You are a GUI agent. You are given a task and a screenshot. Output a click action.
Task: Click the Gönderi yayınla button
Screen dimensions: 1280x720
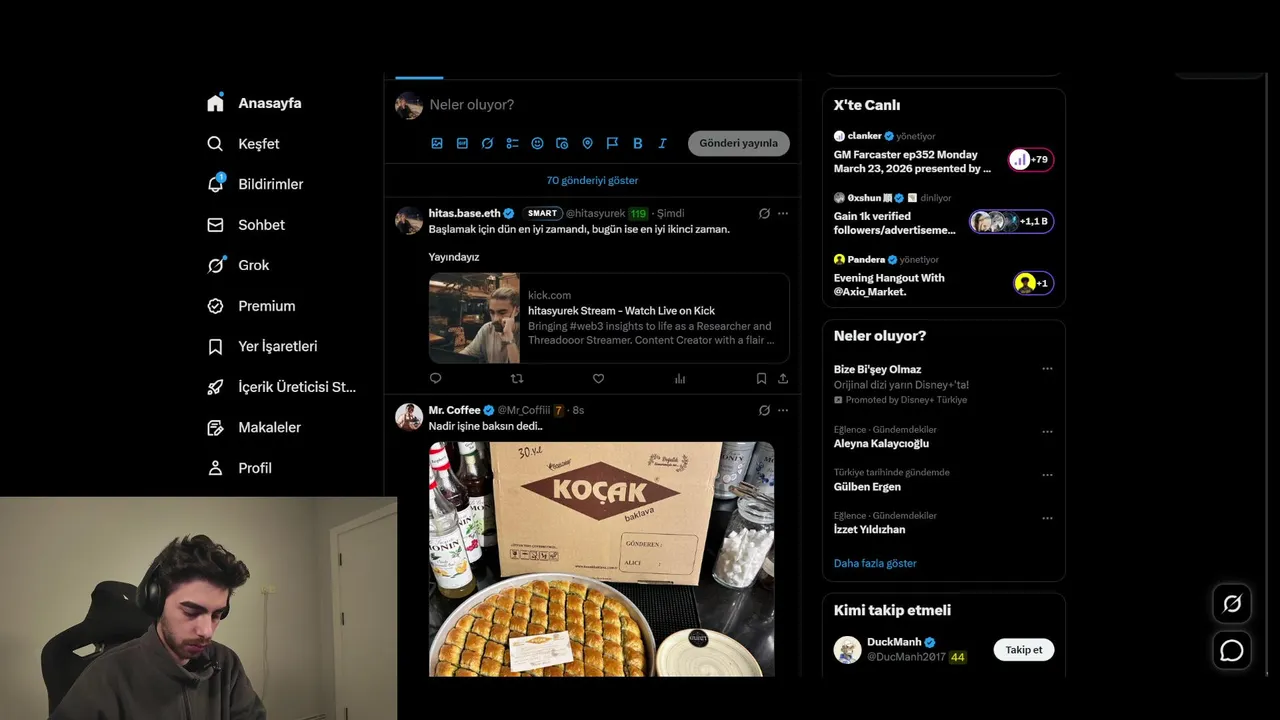tap(739, 143)
